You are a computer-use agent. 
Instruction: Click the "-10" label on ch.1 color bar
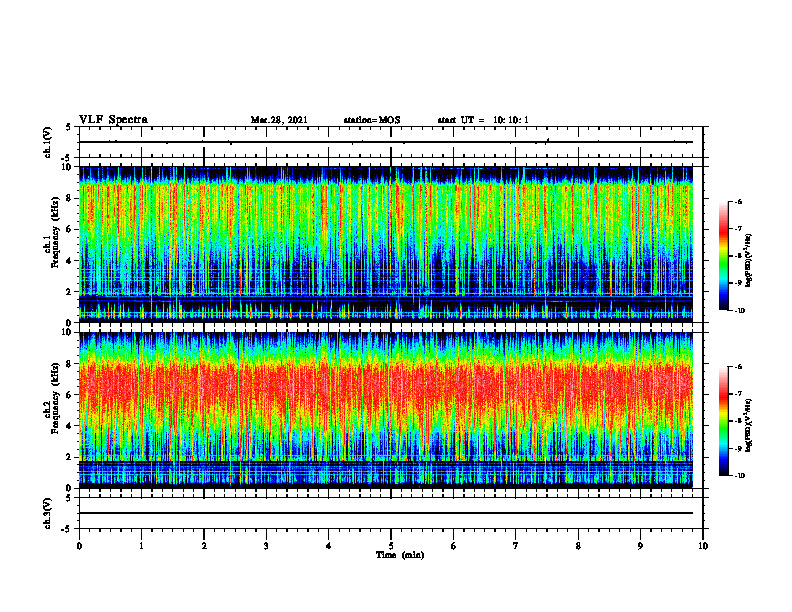coord(739,311)
